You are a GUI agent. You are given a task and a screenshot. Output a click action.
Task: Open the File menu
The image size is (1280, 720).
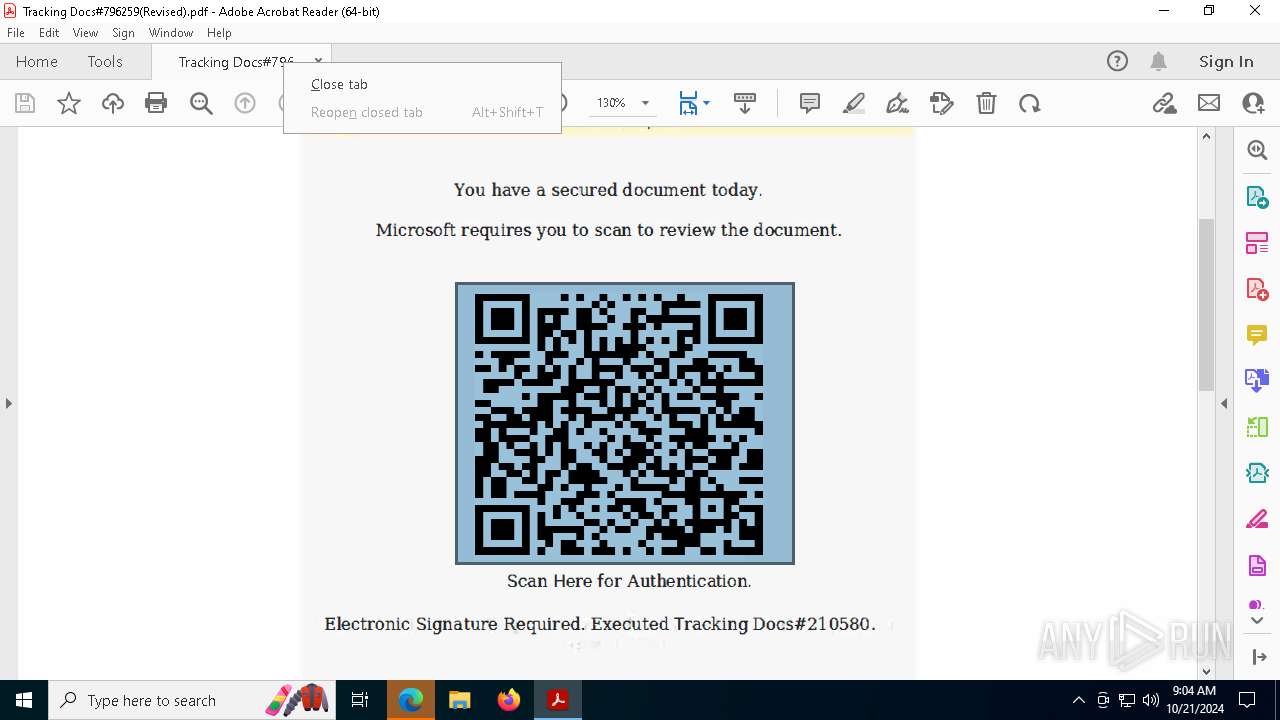16,32
